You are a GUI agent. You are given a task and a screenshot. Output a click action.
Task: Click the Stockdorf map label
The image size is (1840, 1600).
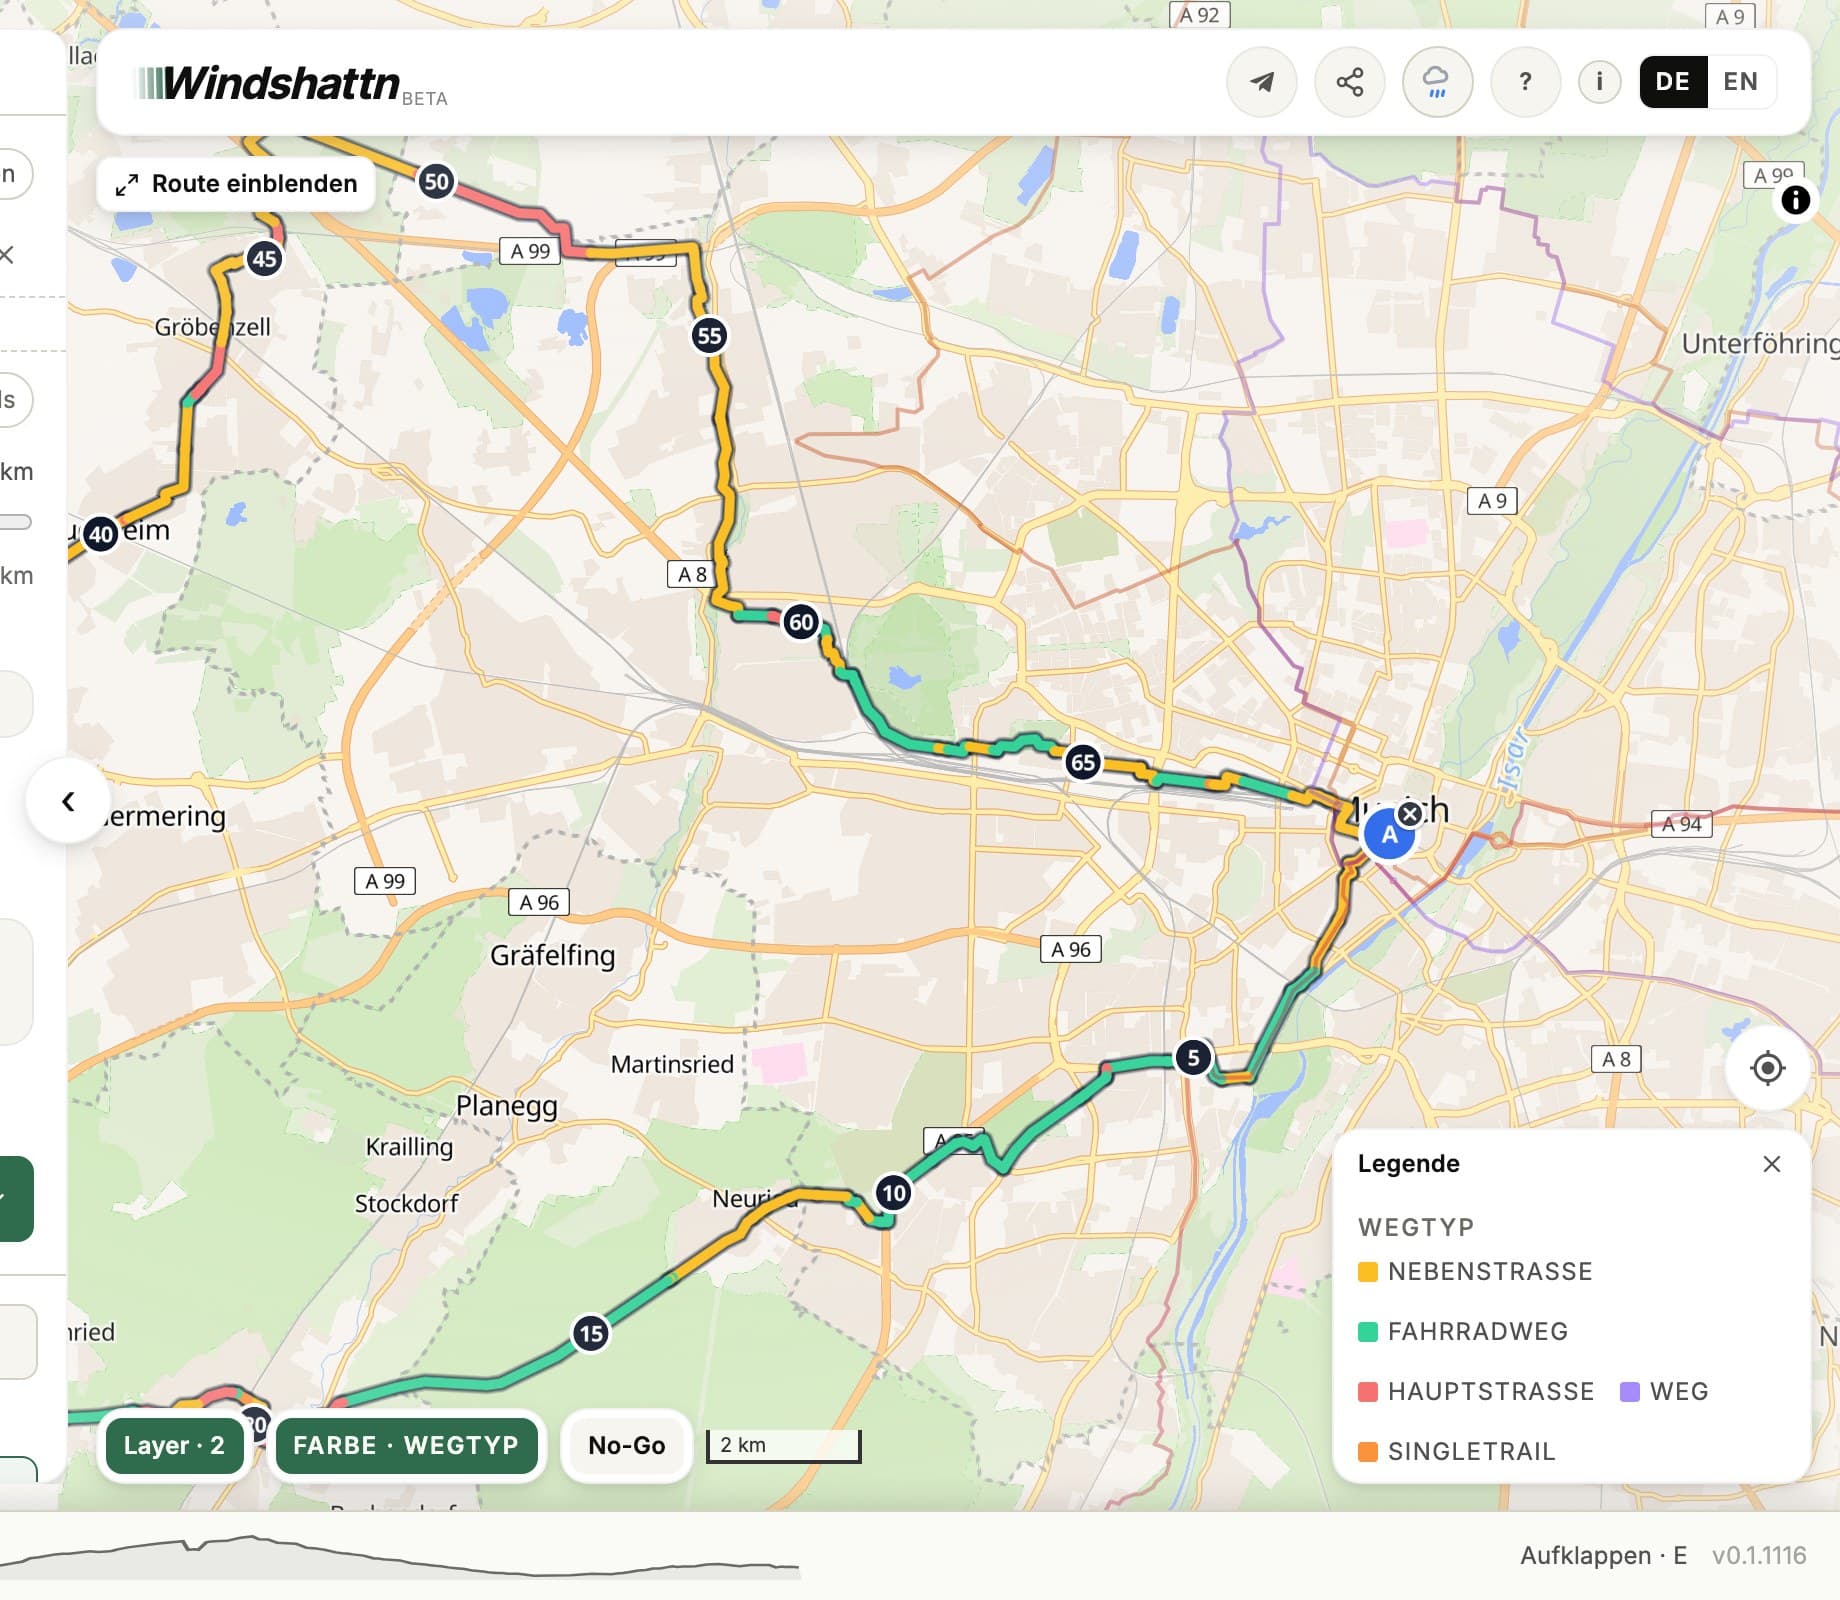click(406, 1203)
